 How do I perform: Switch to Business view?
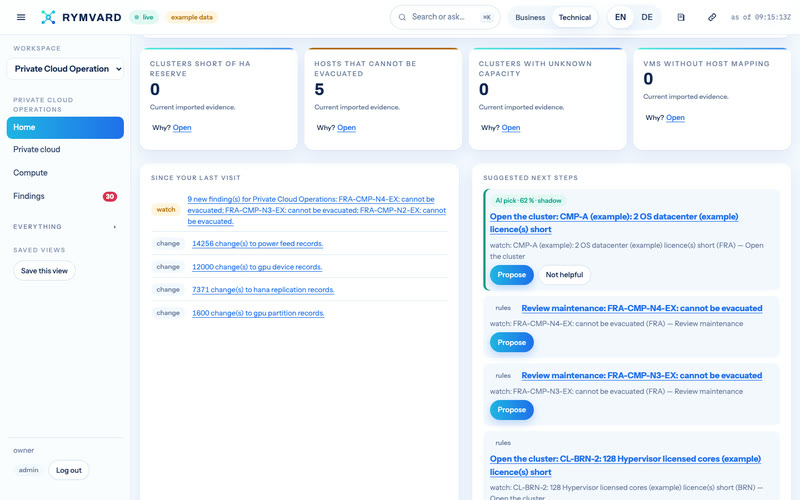pos(530,17)
